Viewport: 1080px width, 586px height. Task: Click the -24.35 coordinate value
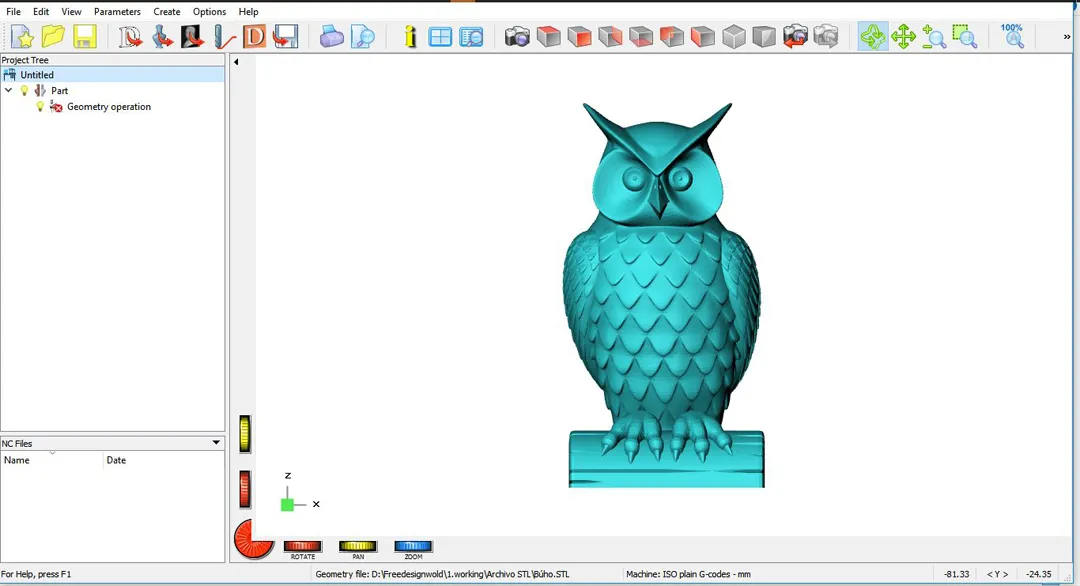tap(1039, 574)
